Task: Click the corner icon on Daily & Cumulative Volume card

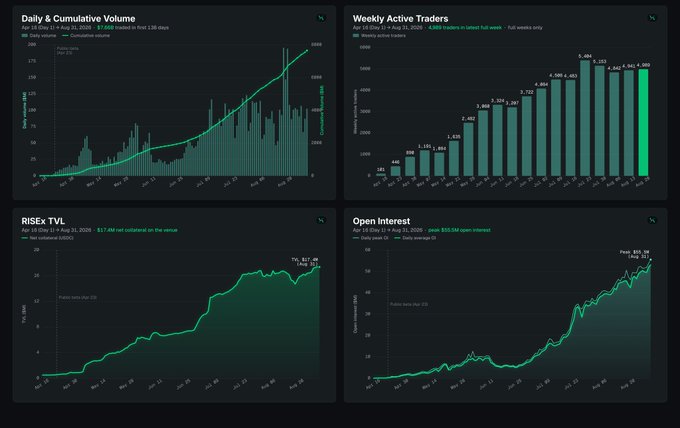Action: [x=321, y=18]
